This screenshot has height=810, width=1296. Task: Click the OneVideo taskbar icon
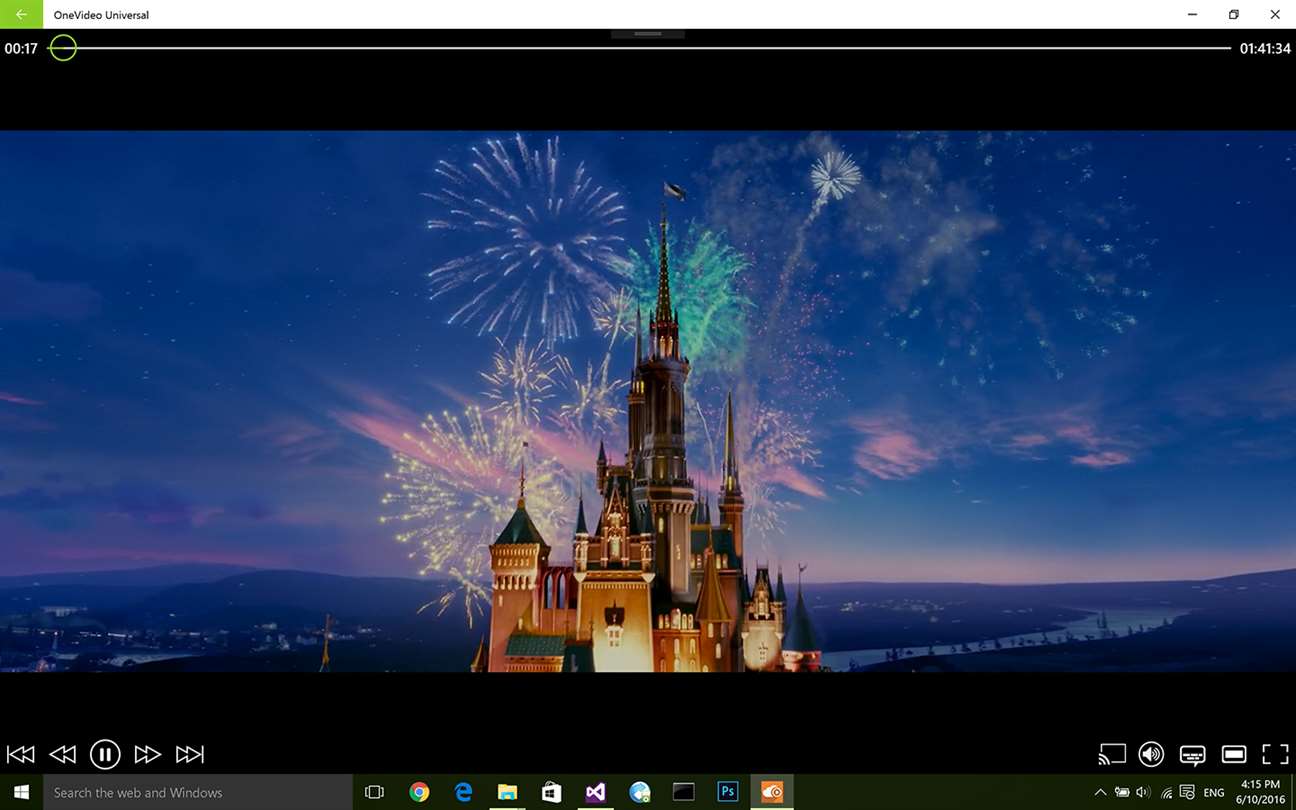pyautogui.click(x=772, y=792)
